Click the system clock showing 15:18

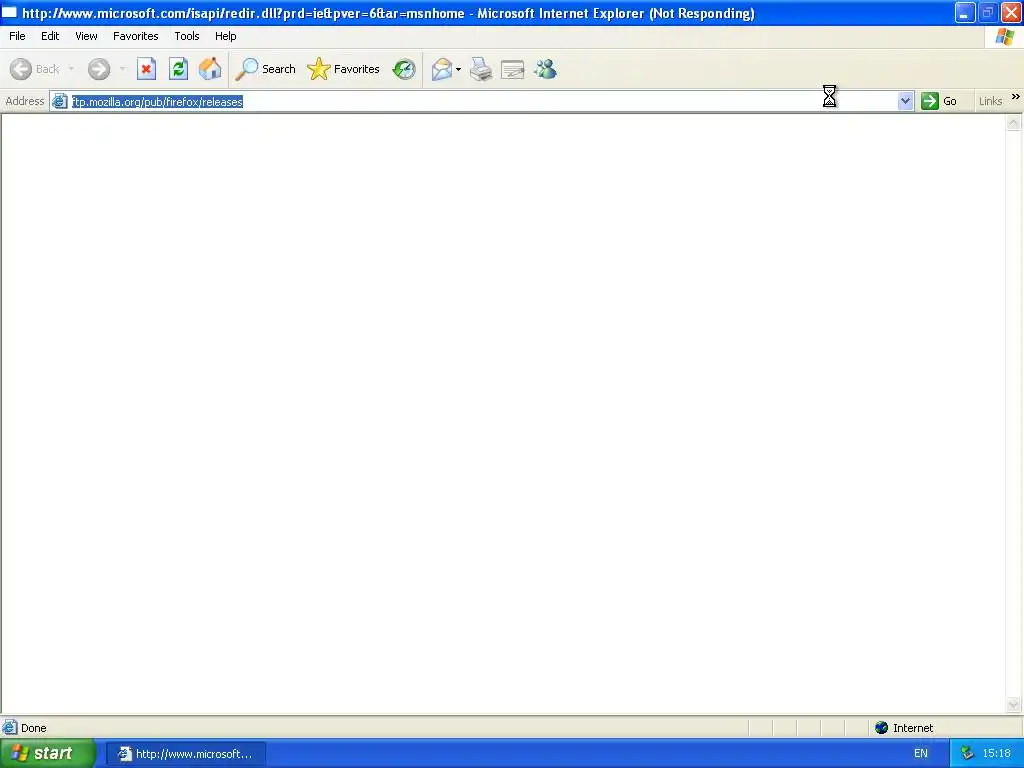(997, 754)
